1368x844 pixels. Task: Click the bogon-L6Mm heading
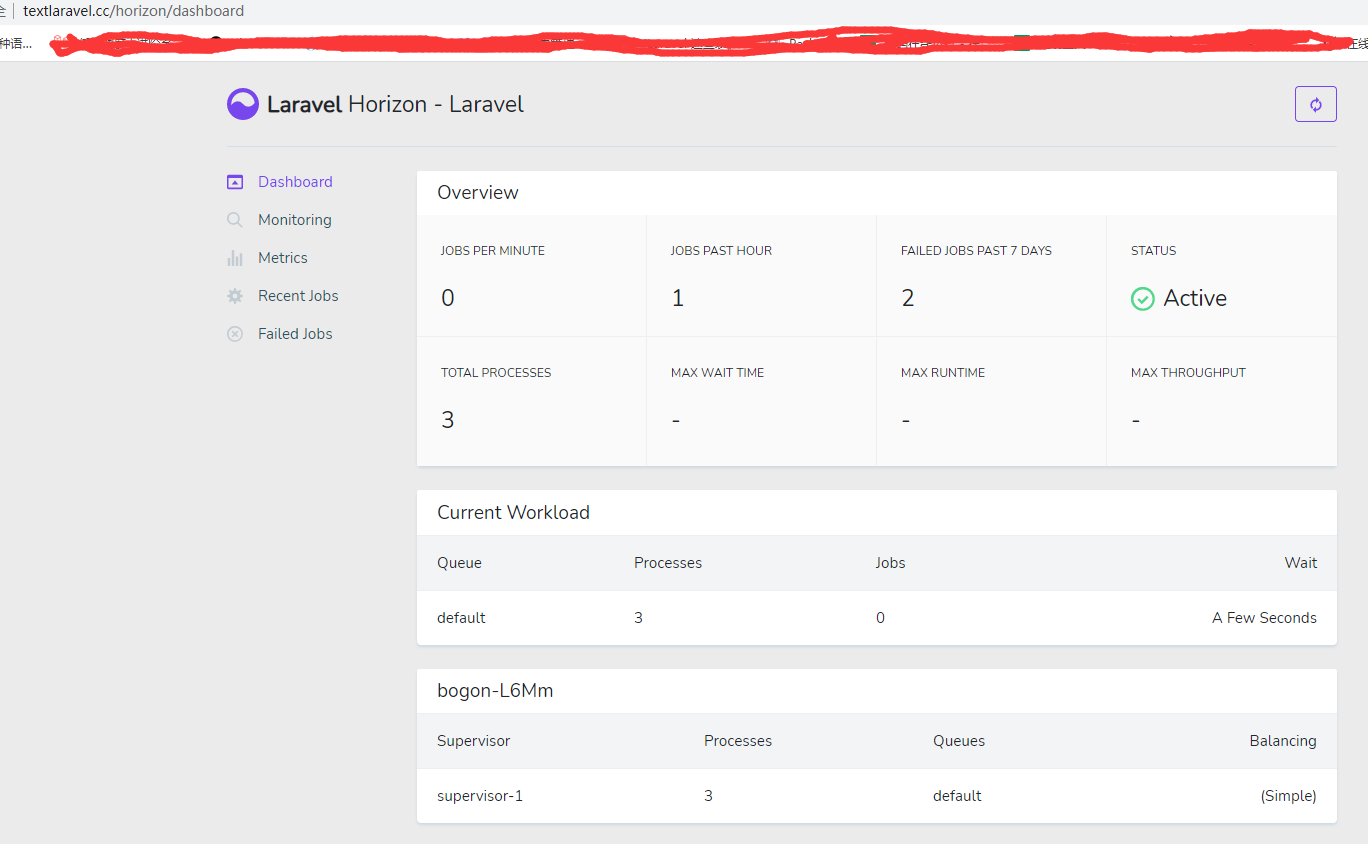[x=495, y=691]
